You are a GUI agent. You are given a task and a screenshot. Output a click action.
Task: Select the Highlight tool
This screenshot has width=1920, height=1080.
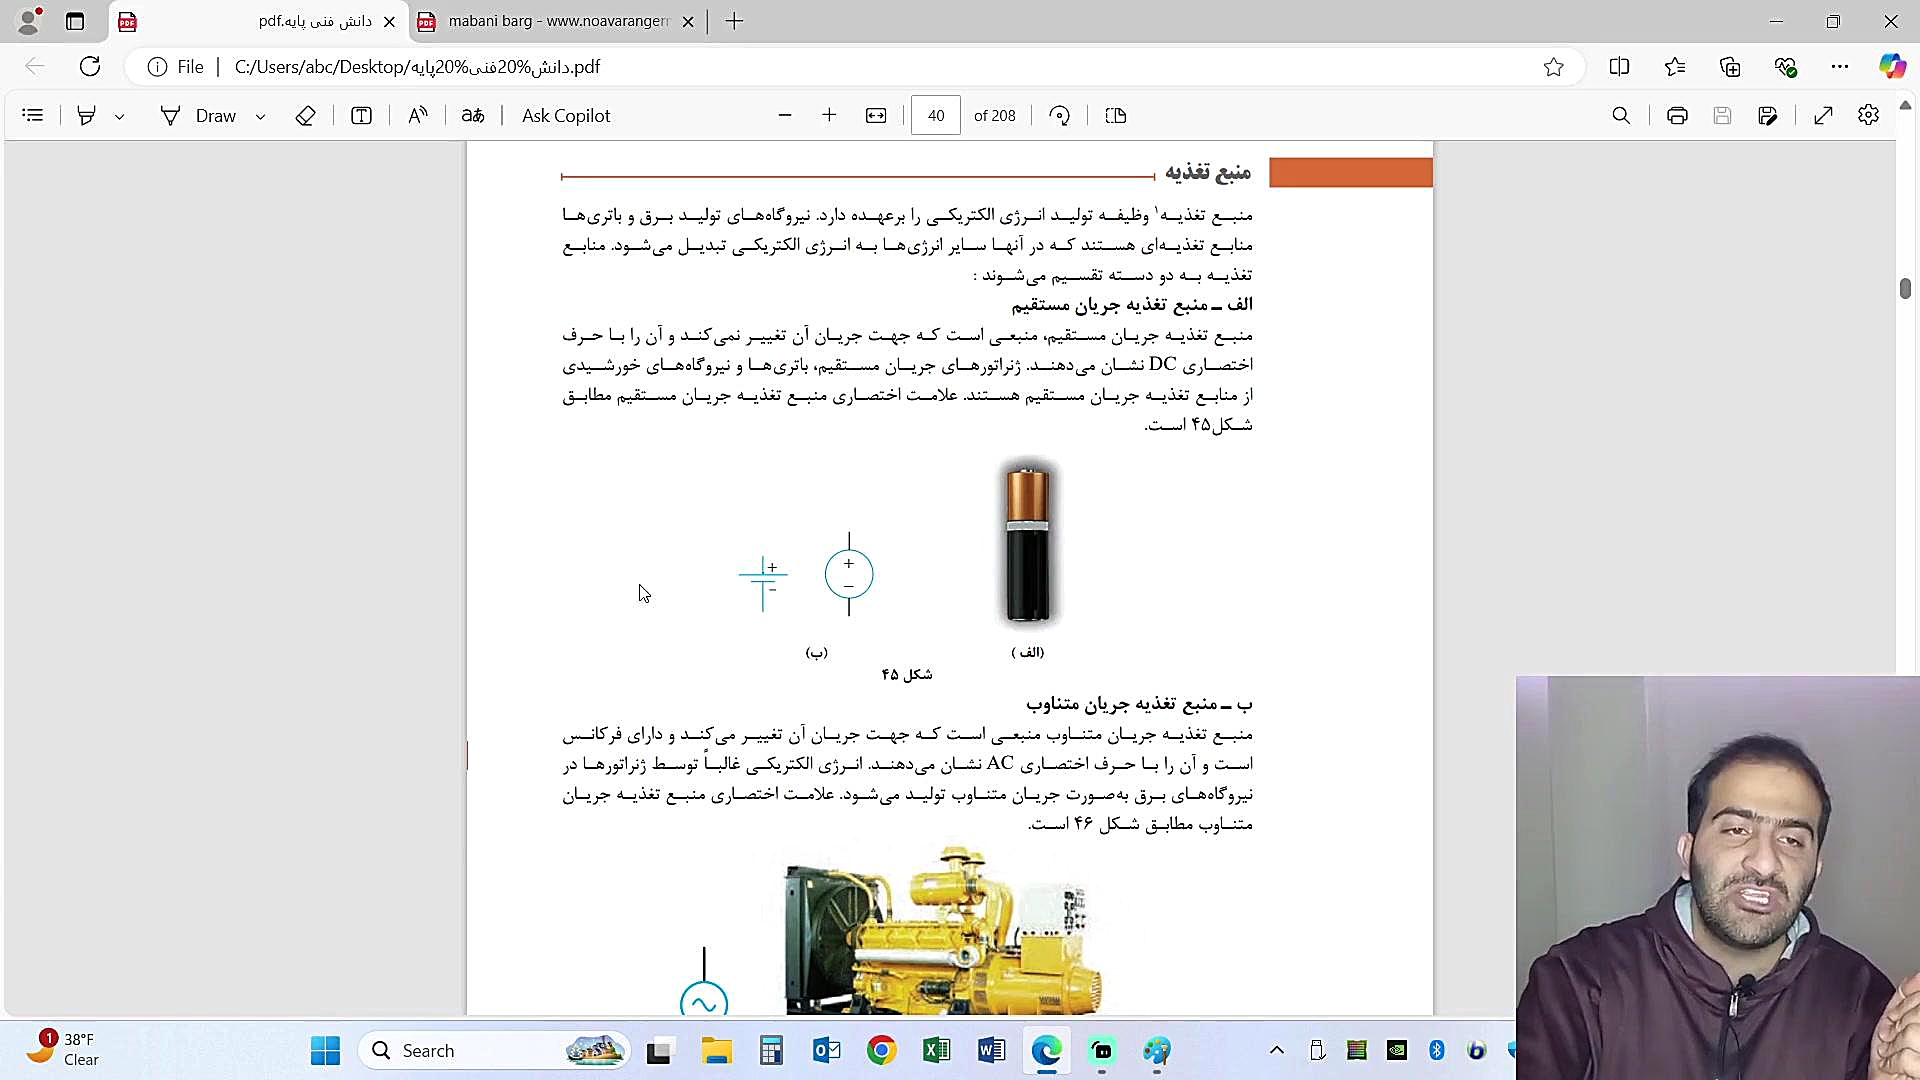(x=87, y=116)
